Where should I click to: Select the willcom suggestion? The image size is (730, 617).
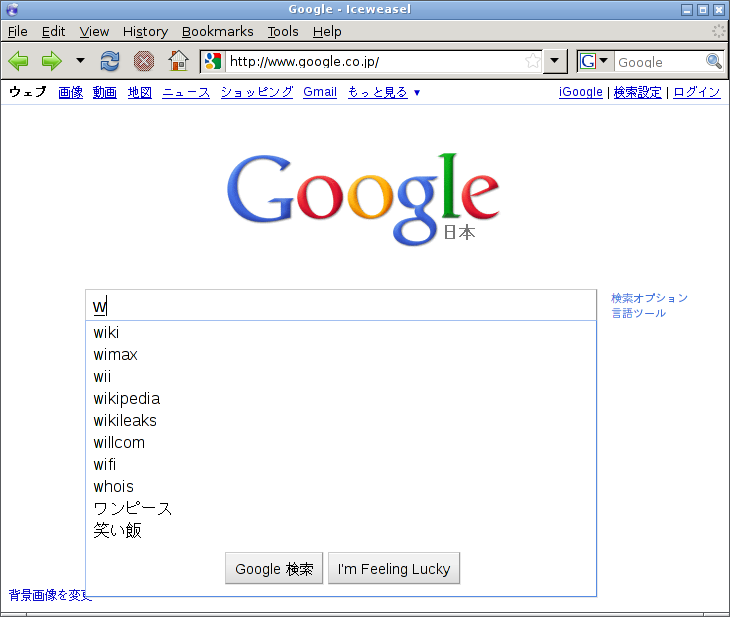tap(341, 442)
